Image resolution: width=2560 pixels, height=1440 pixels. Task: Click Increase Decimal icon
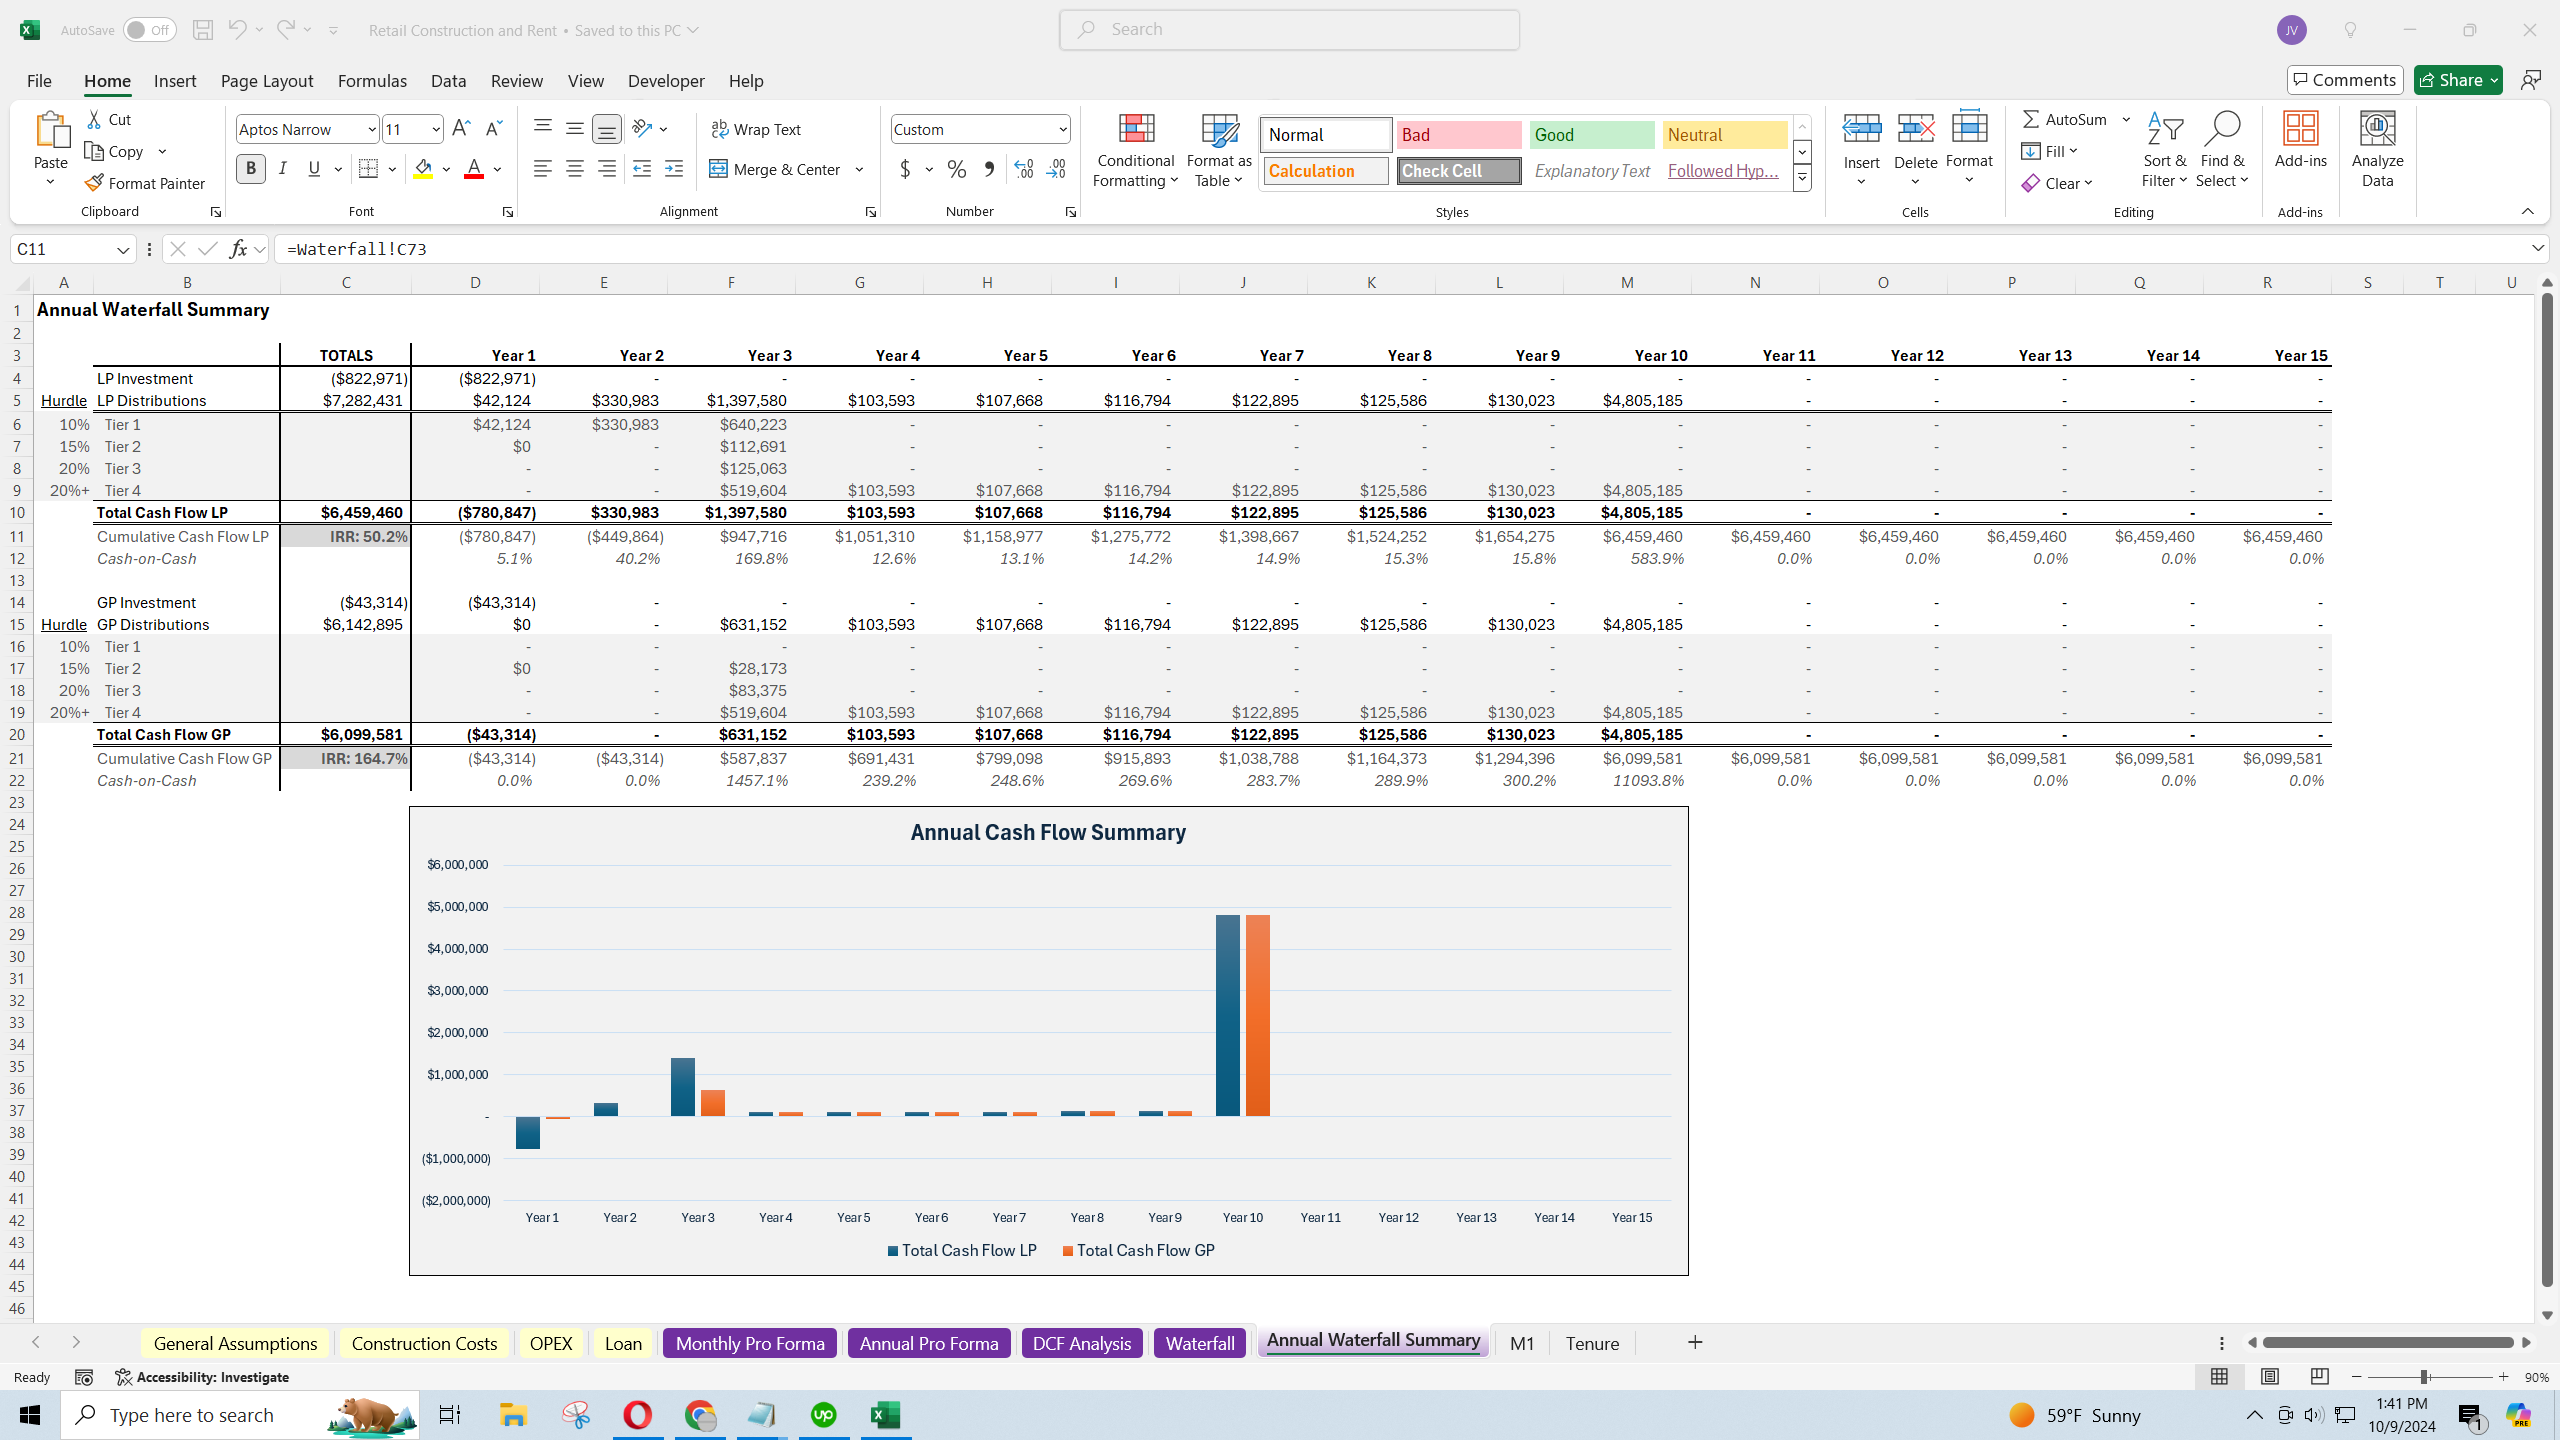pyautogui.click(x=1024, y=169)
